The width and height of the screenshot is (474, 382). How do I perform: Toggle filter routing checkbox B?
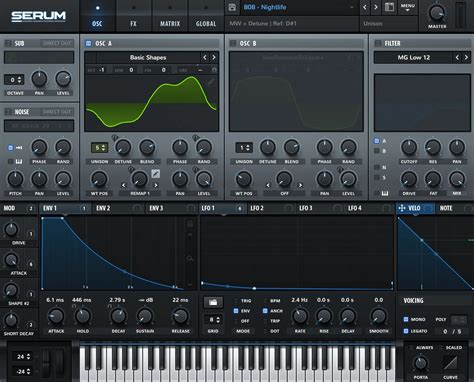click(377, 151)
